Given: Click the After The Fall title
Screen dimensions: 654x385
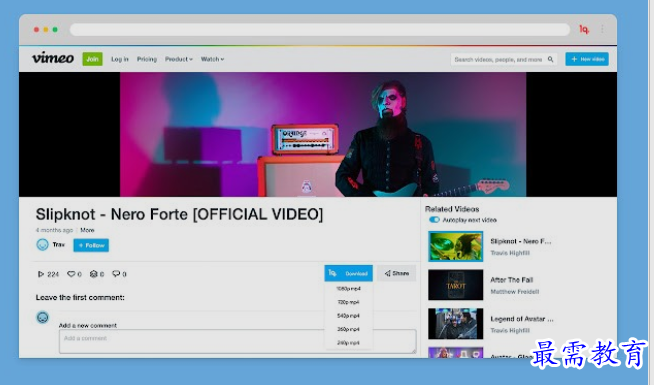Looking at the screenshot, I should tap(512, 280).
